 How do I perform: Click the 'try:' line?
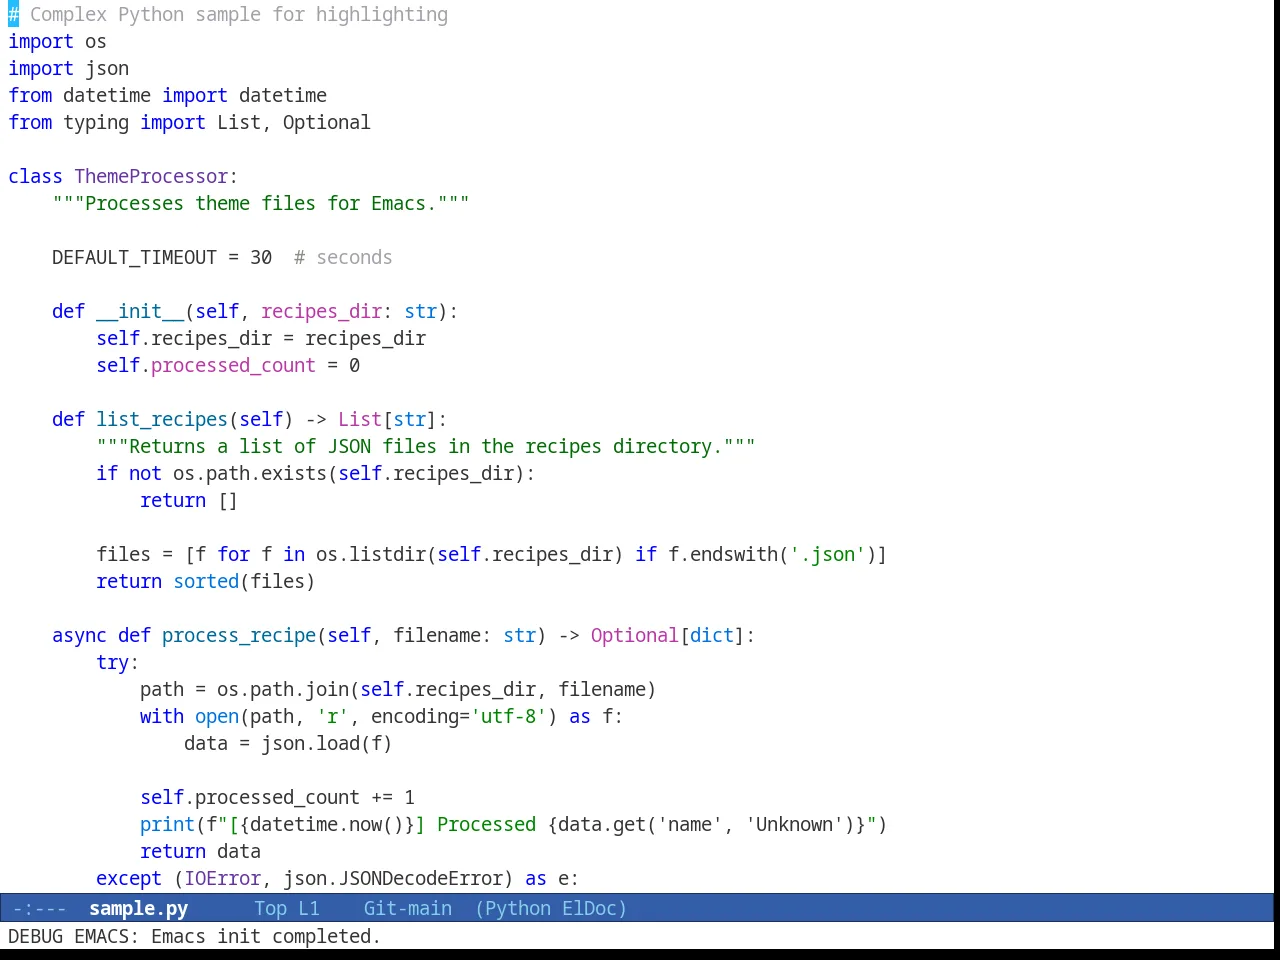pos(118,663)
